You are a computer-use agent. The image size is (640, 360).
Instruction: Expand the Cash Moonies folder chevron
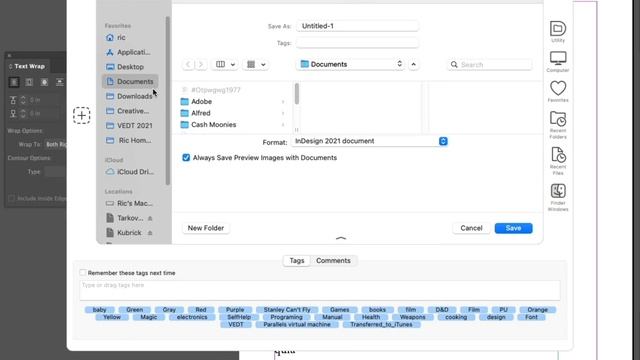[x=283, y=124]
